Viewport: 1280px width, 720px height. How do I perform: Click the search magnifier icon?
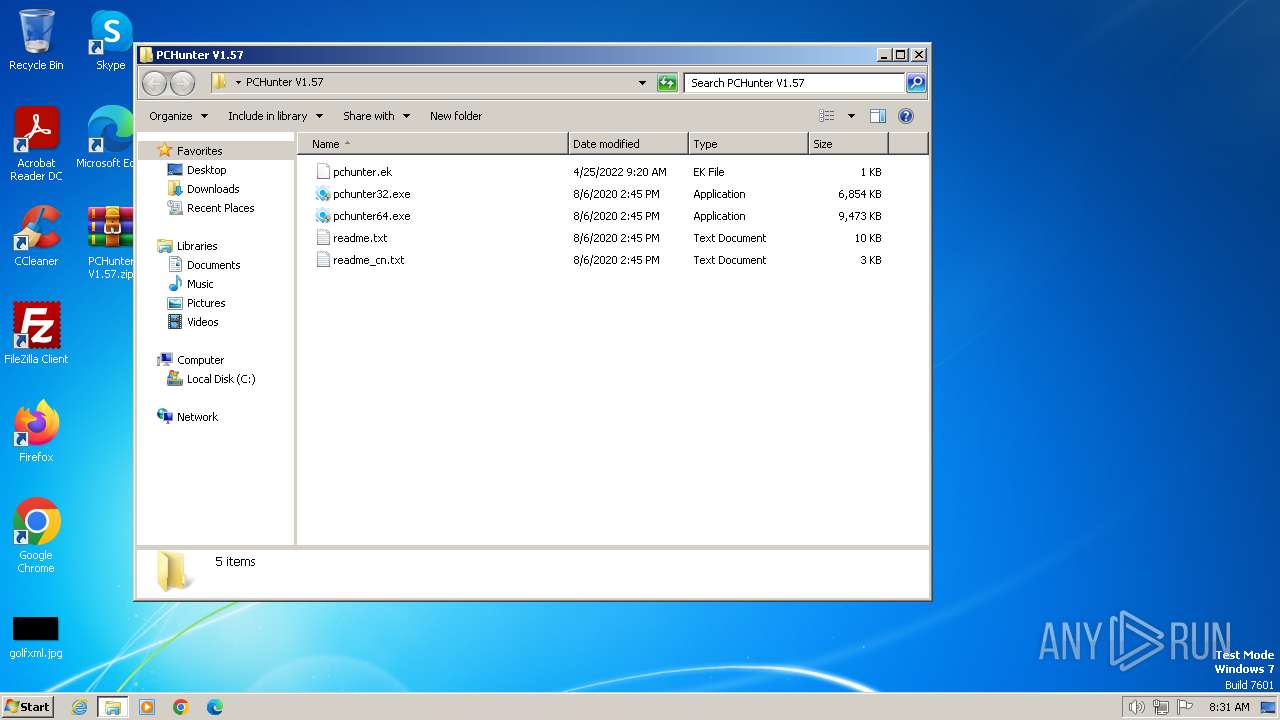(x=915, y=83)
